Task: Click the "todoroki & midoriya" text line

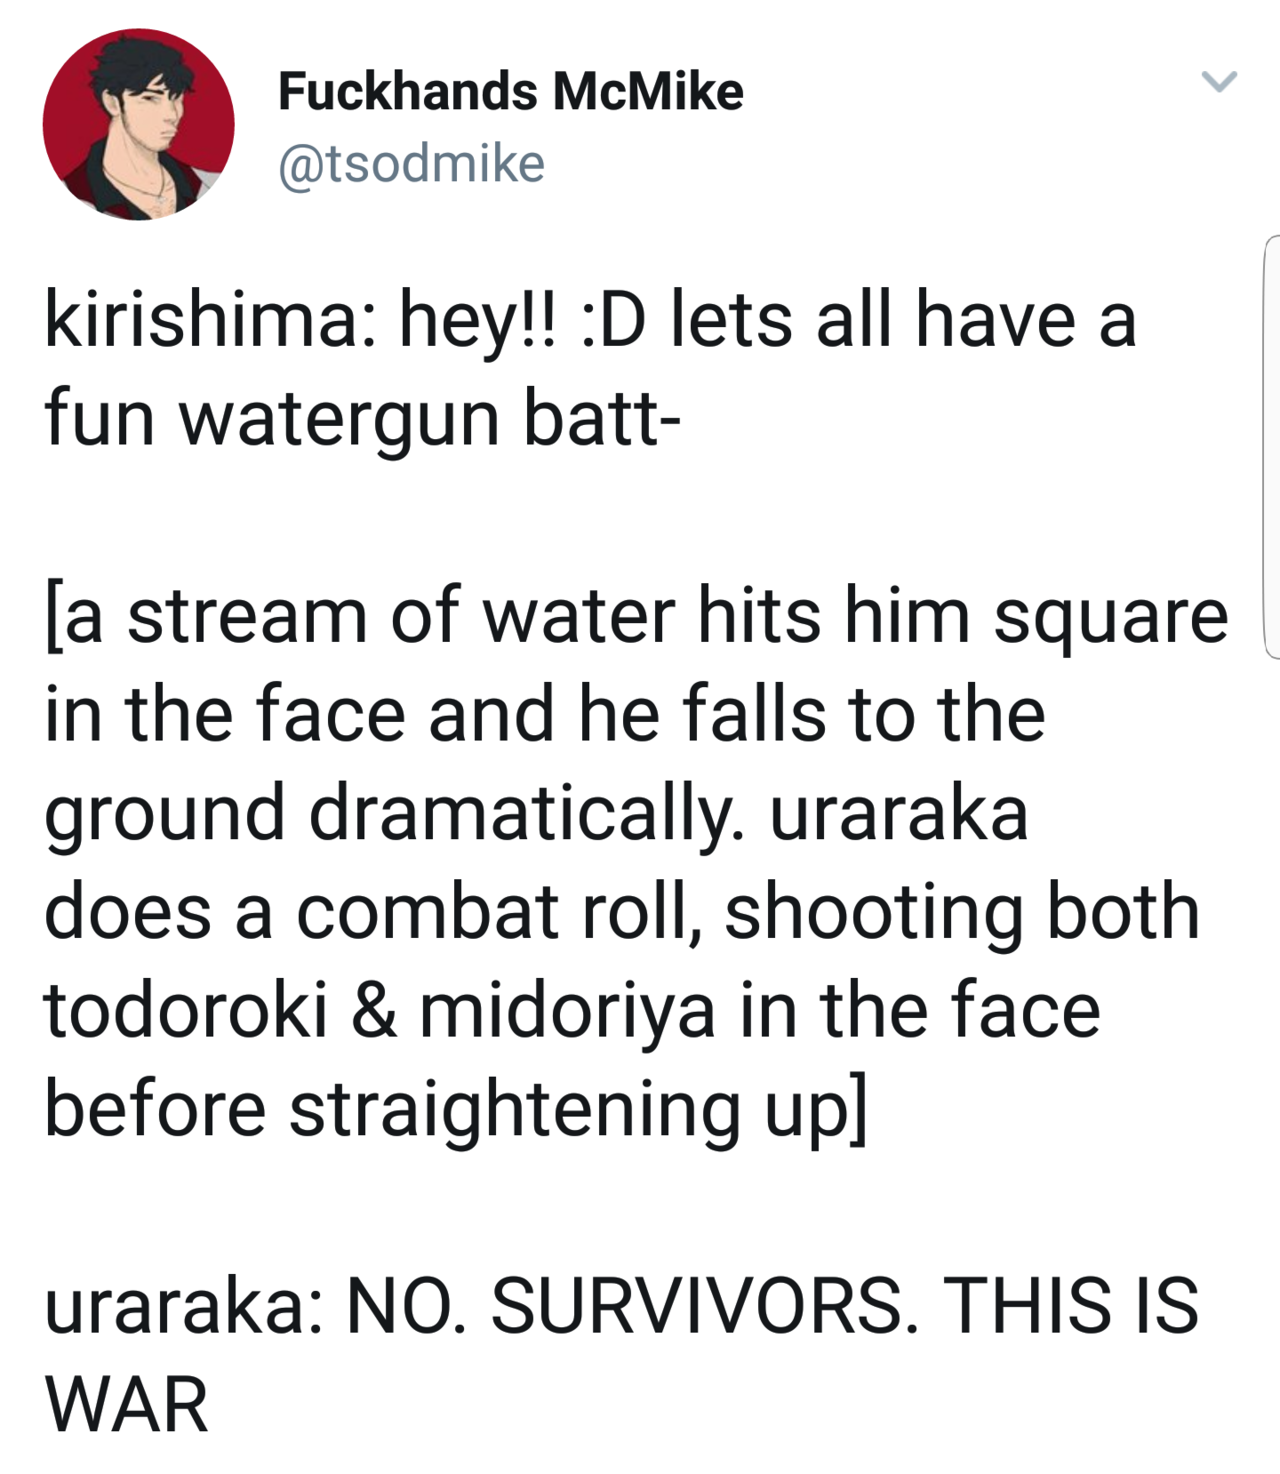Action: coord(571,1009)
